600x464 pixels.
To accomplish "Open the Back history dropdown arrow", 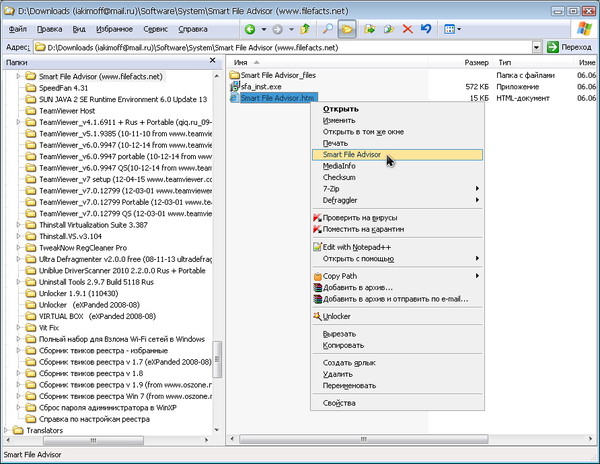I will click(x=264, y=29).
